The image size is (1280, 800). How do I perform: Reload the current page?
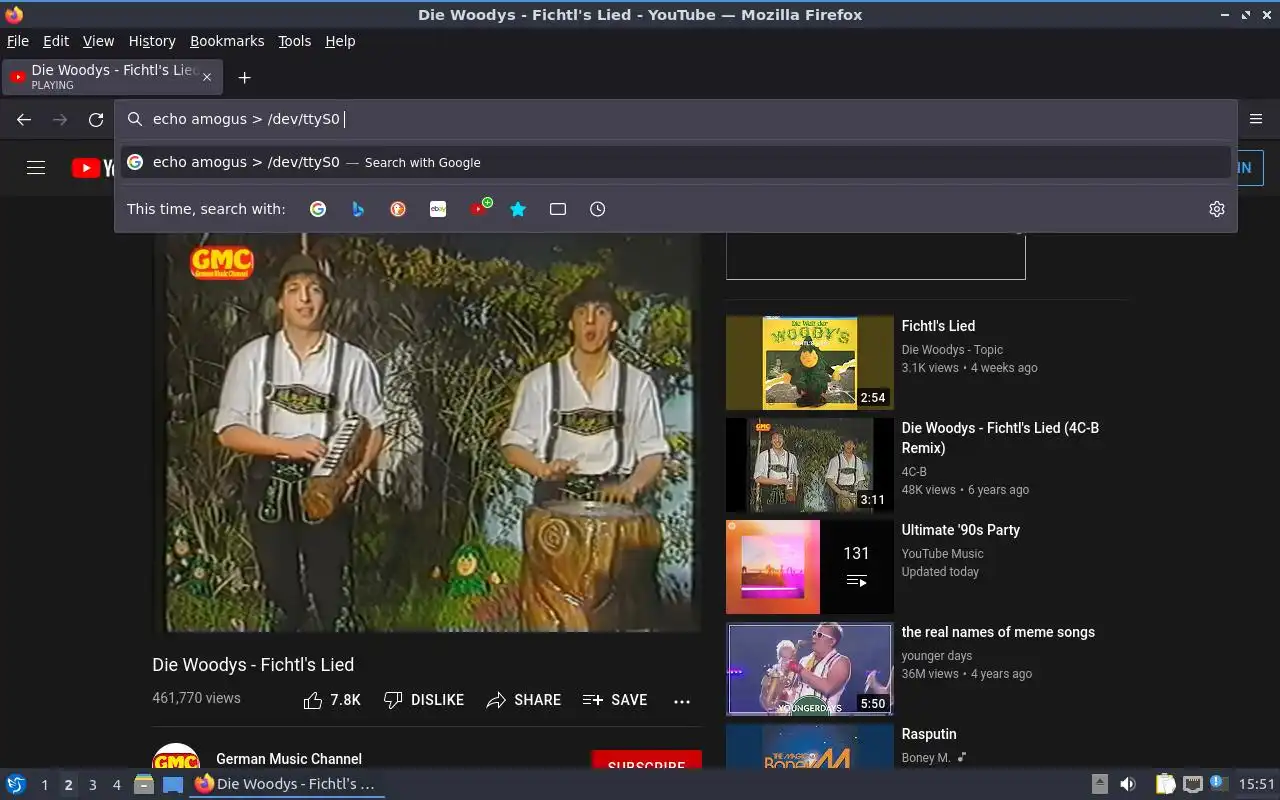(96, 119)
